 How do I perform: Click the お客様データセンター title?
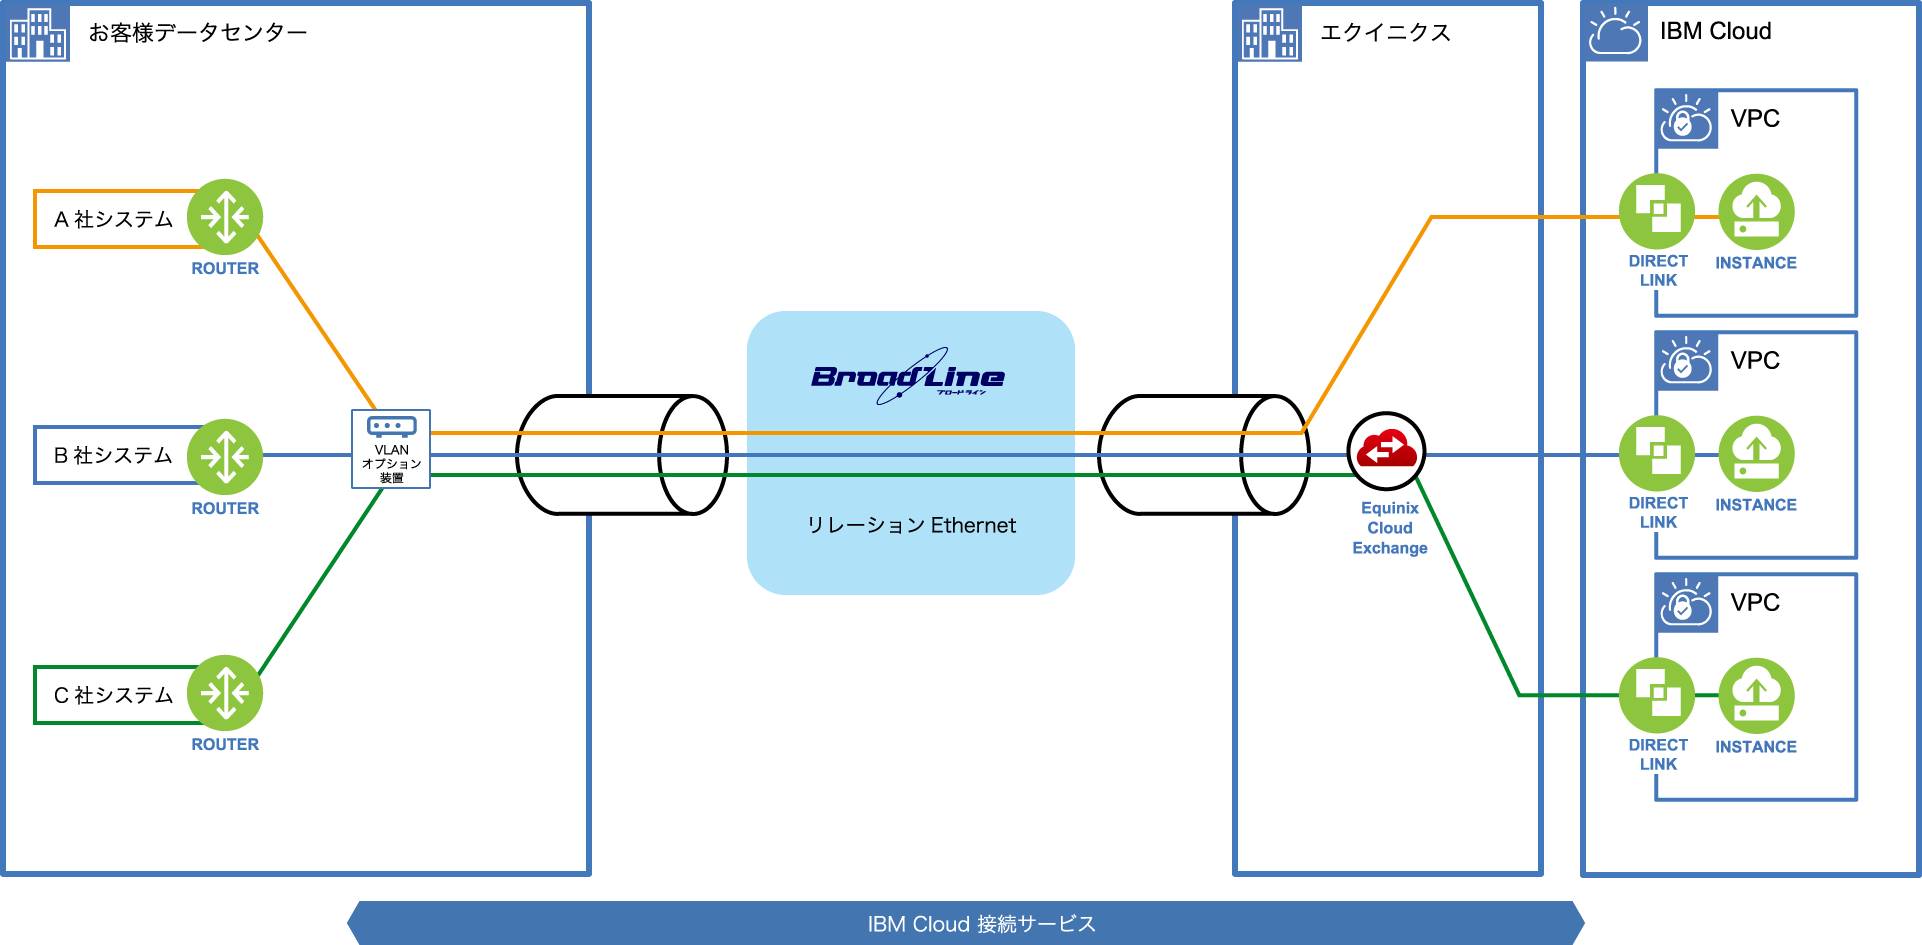click(x=198, y=33)
